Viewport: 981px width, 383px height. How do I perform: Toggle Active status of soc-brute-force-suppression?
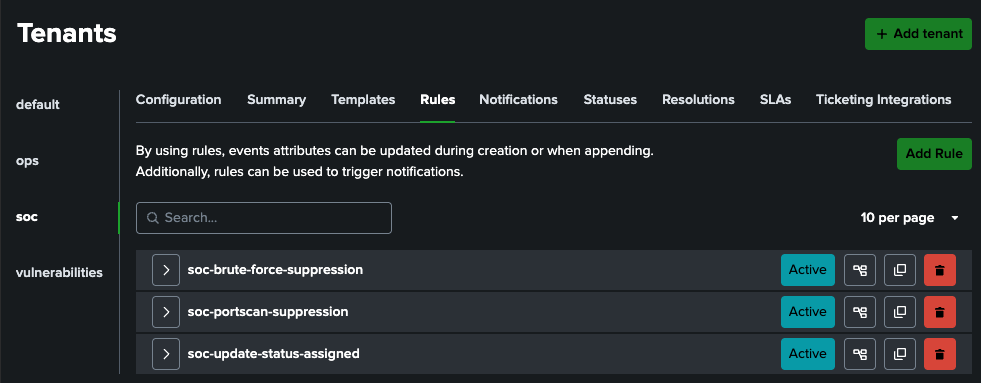(x=808, y=270)
